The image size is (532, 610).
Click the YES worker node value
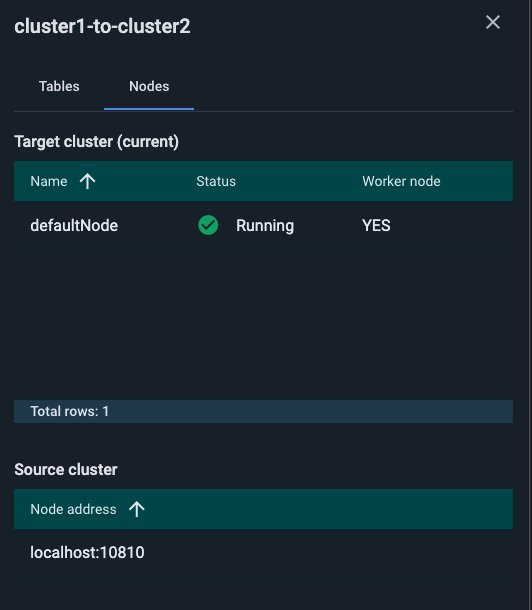pyautogui.click(x=376, y=226)
